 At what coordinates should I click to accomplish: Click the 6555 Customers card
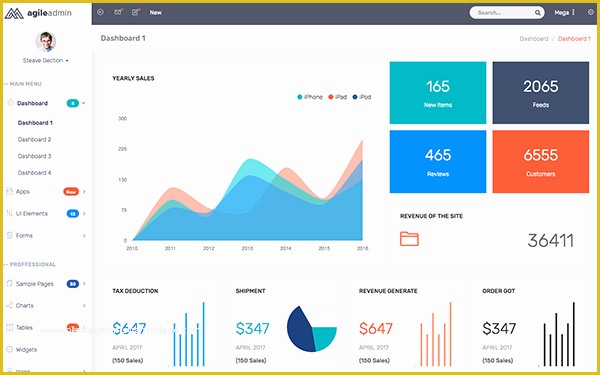click(541, 161)
